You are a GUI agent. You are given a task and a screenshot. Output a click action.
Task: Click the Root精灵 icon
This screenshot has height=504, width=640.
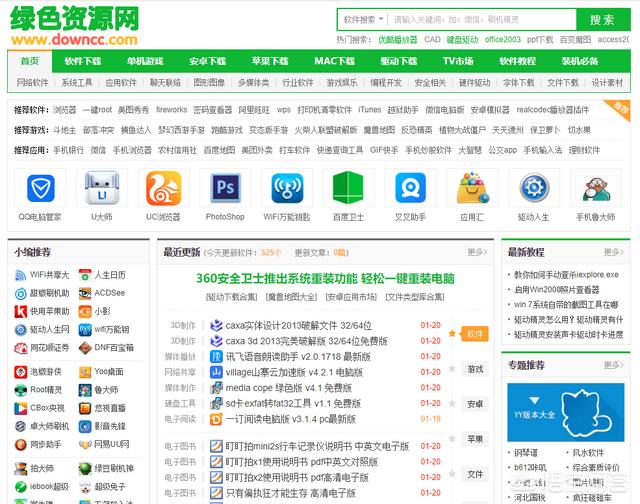(x=20, y=390)
